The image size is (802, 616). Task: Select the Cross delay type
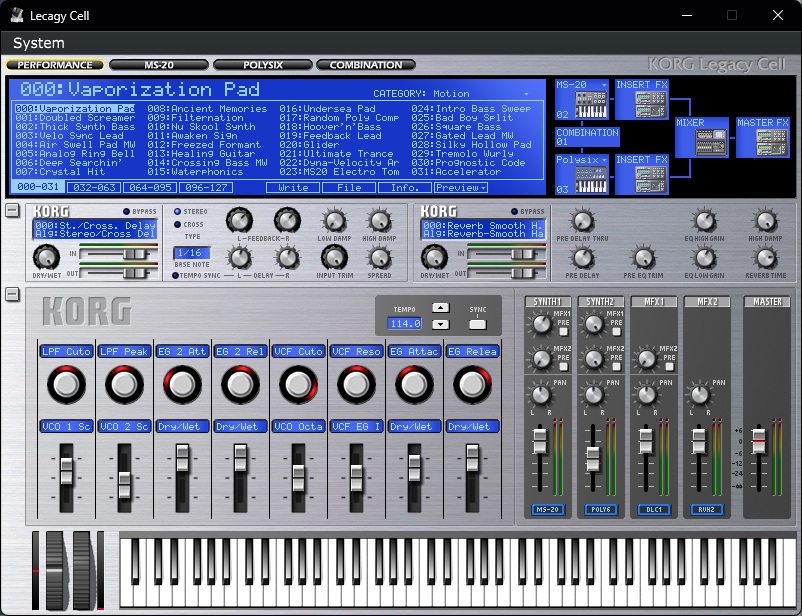(177, 224)
